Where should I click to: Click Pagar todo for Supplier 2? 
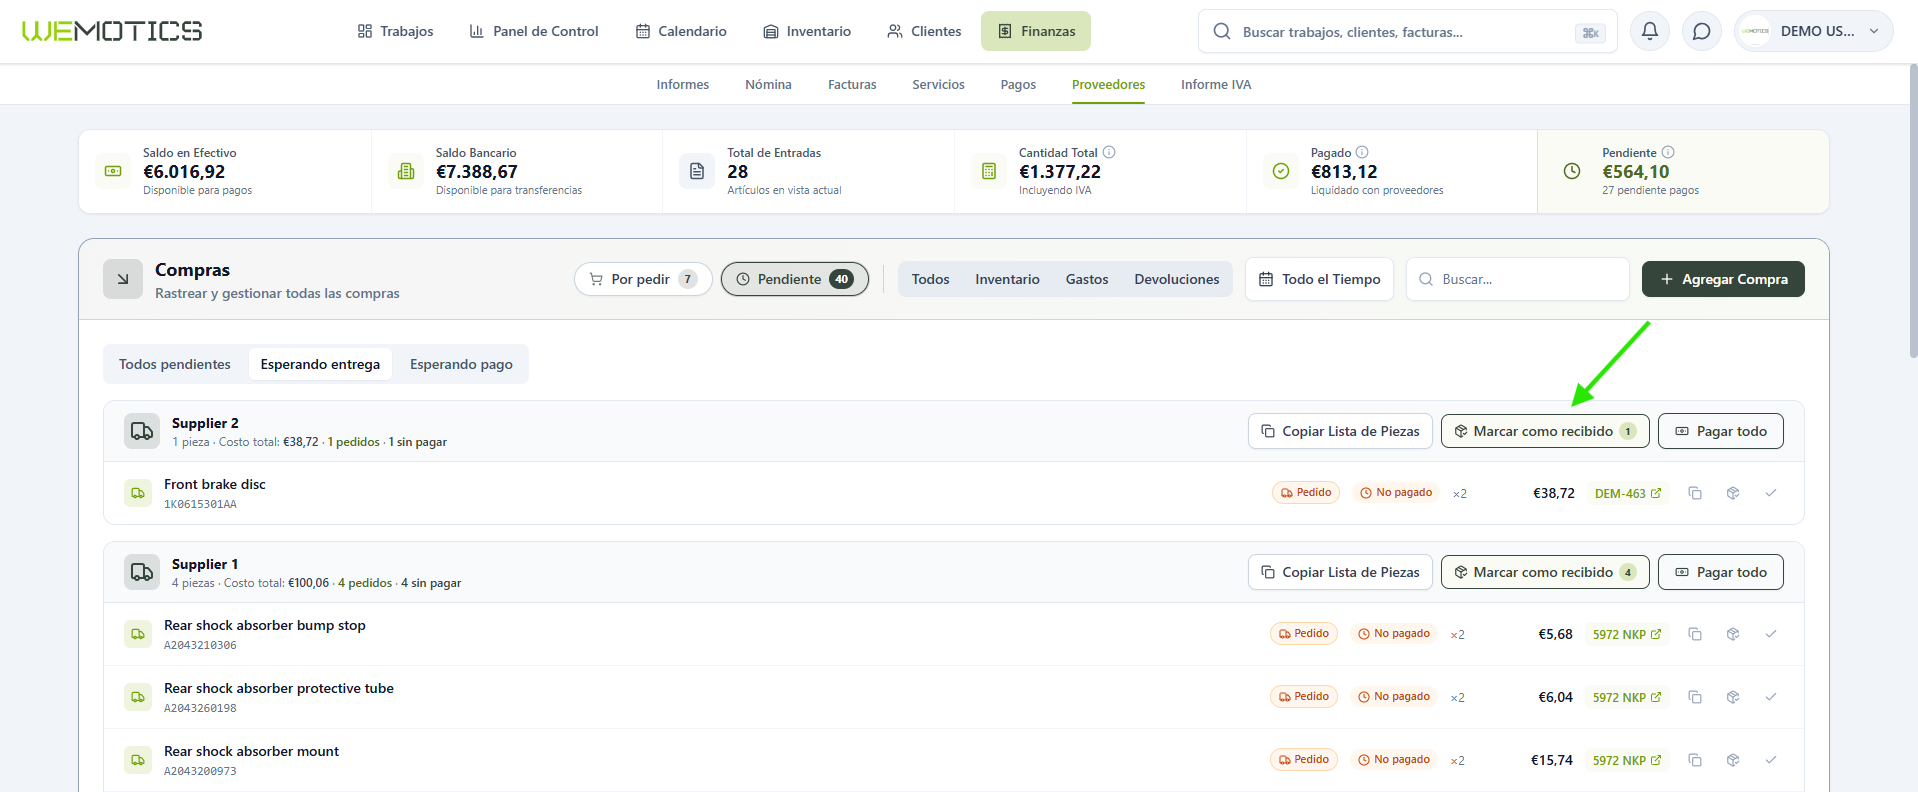pyautogui.click(x=1721, y=431)
